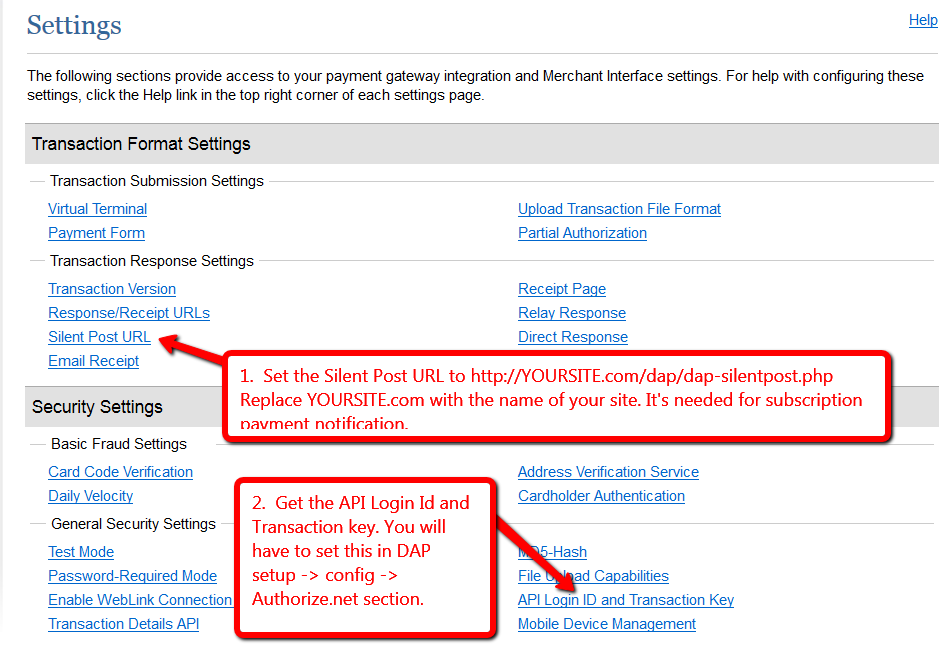Open the Receipt Page settings

(561, 289)
